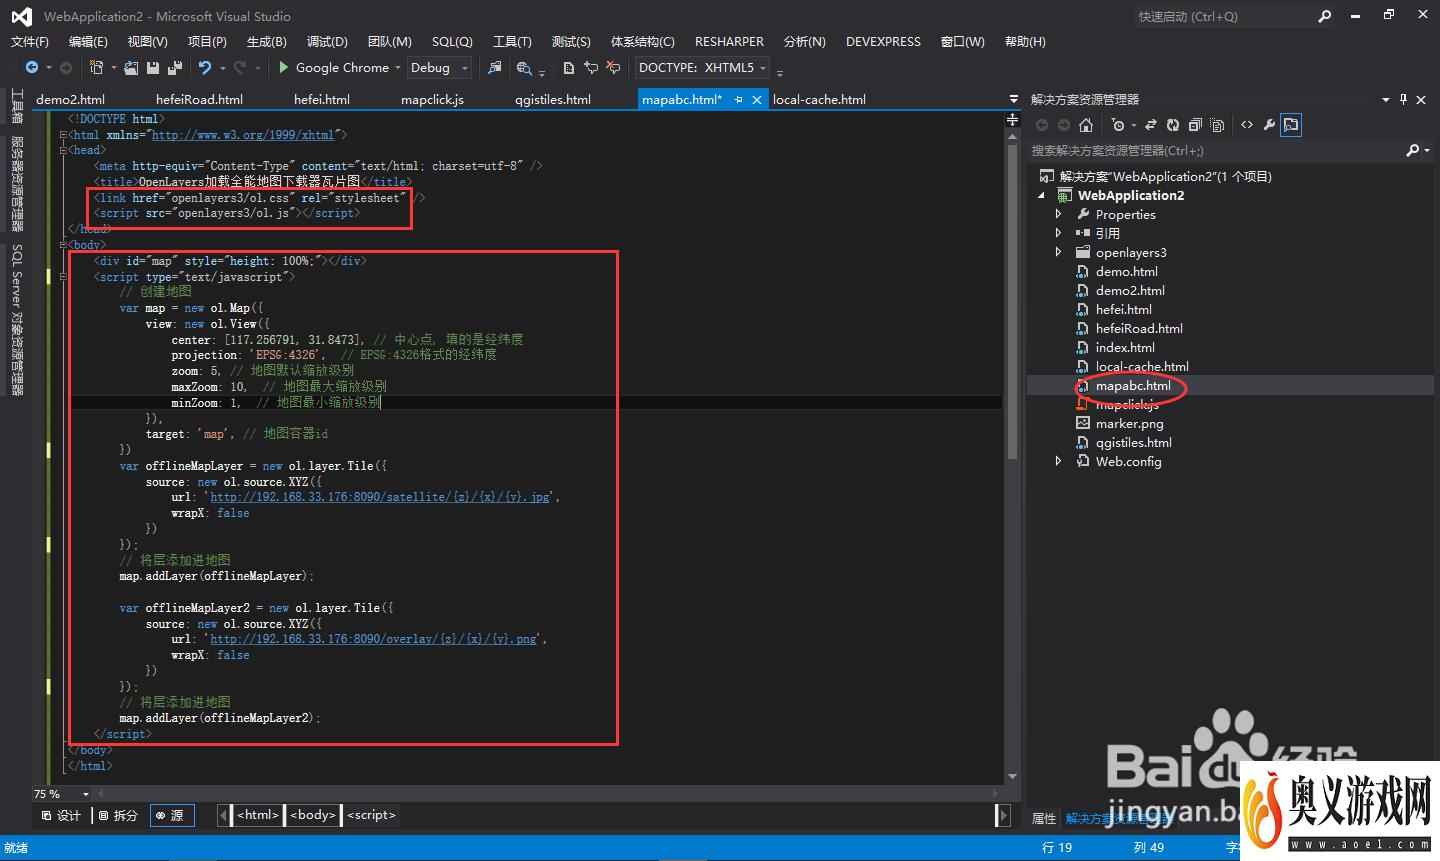This screenshot has height=861, width=1440.
Task: Expand the openlayers3 folder node
Action: [1058, 252]
